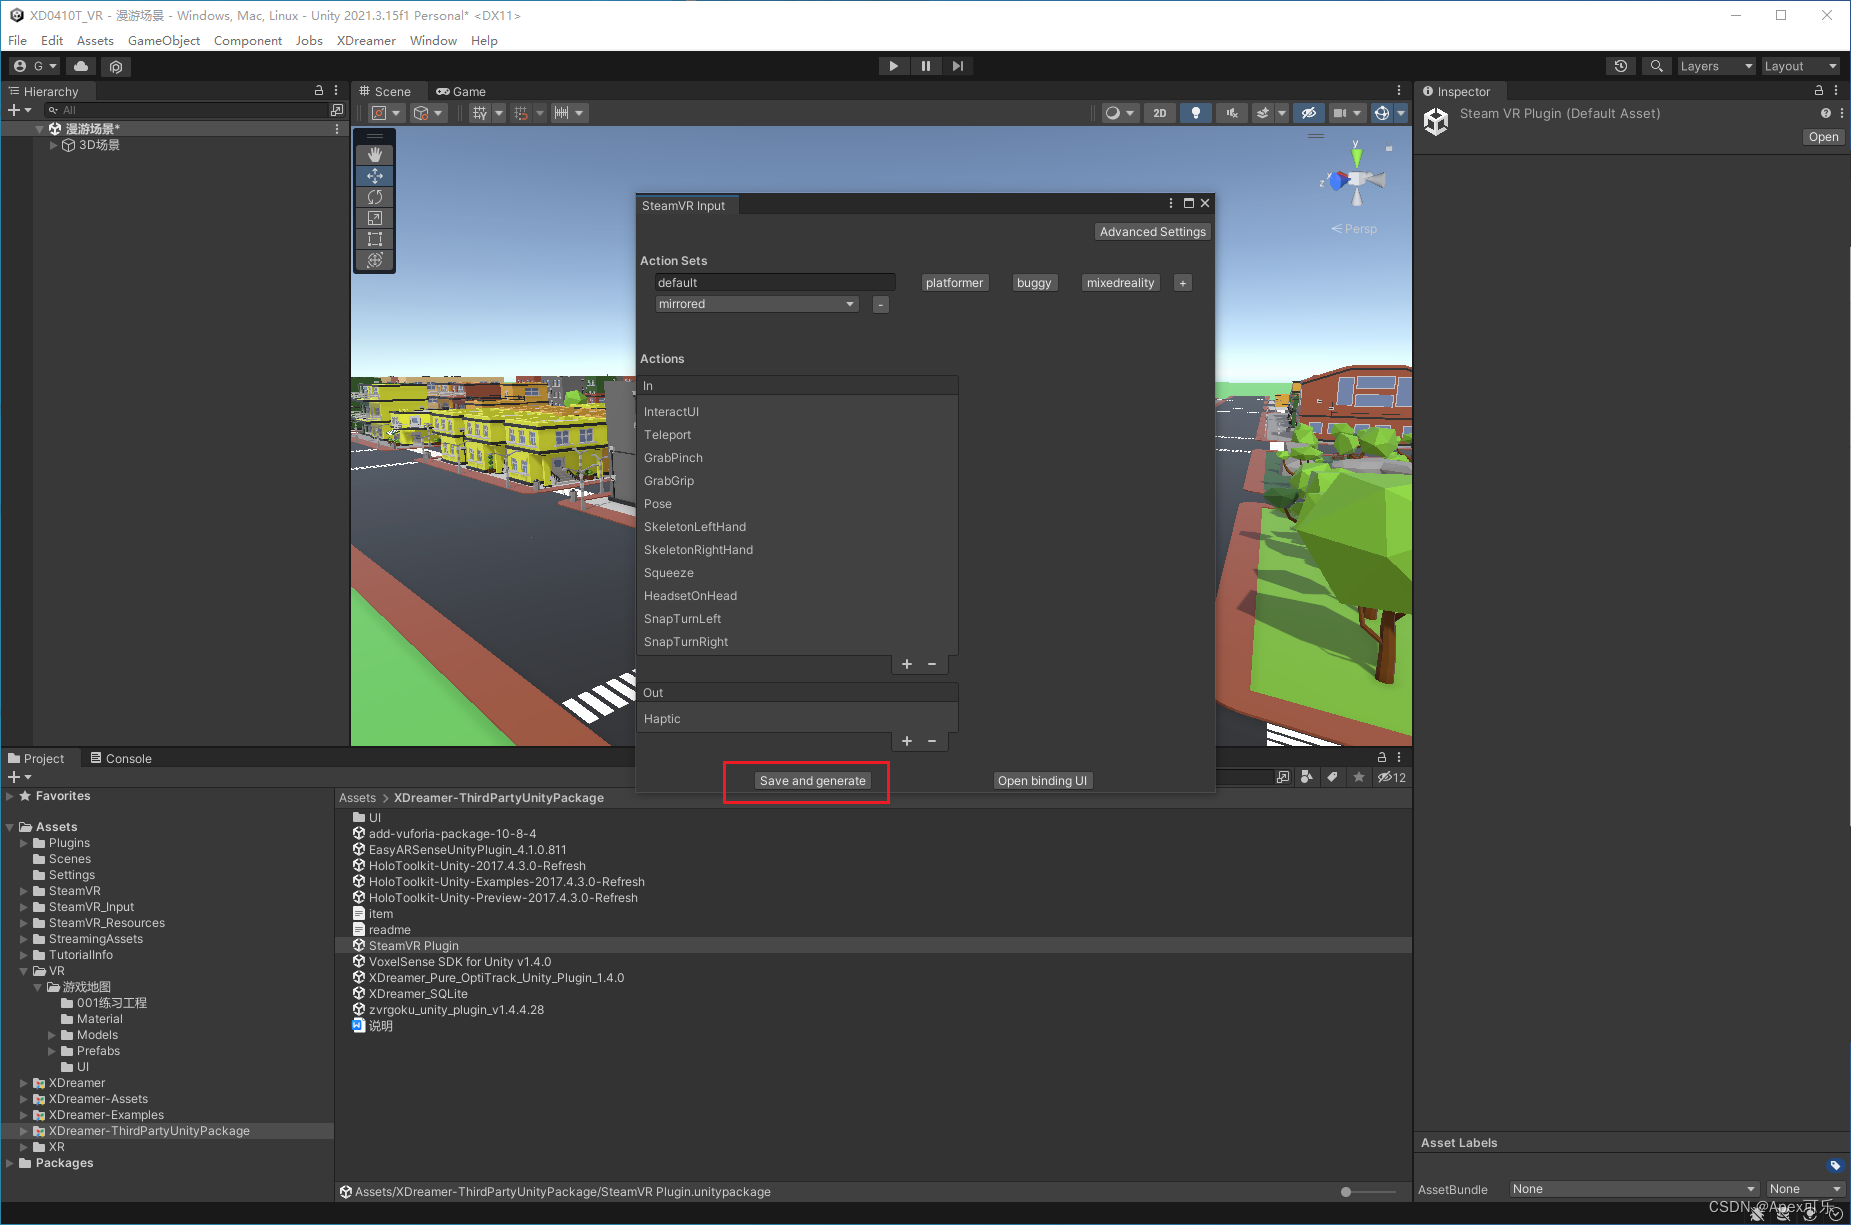Viewport: 1851px width, 1225px height.
Task: Select the combined Transform tool
Action: pos(375,260)
